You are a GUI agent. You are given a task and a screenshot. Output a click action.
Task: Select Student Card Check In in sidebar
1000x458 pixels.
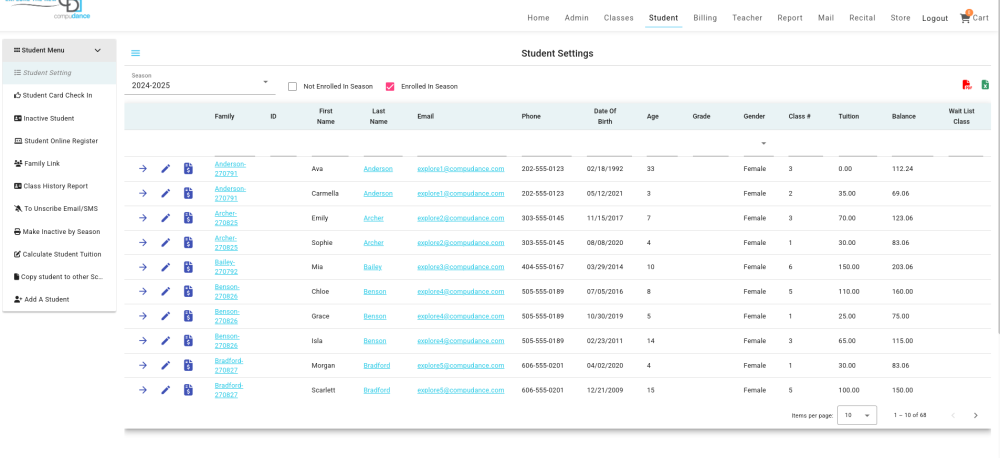coord(59,96)
